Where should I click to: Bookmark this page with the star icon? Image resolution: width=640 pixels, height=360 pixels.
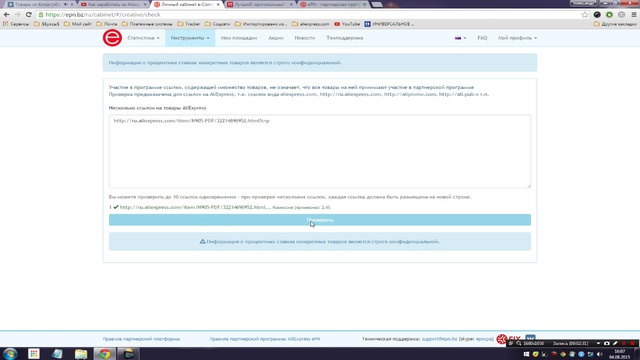coord(584,15)
